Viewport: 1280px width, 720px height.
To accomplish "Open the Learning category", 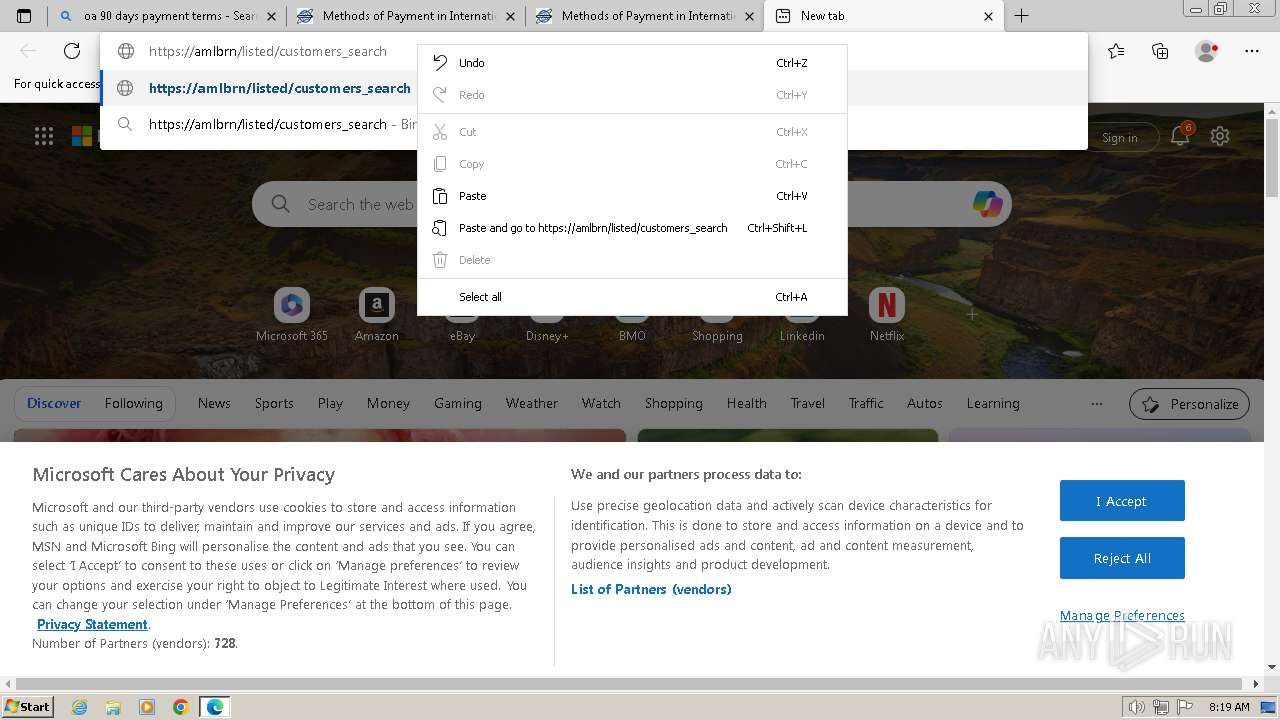I will (x=993, y=403).
